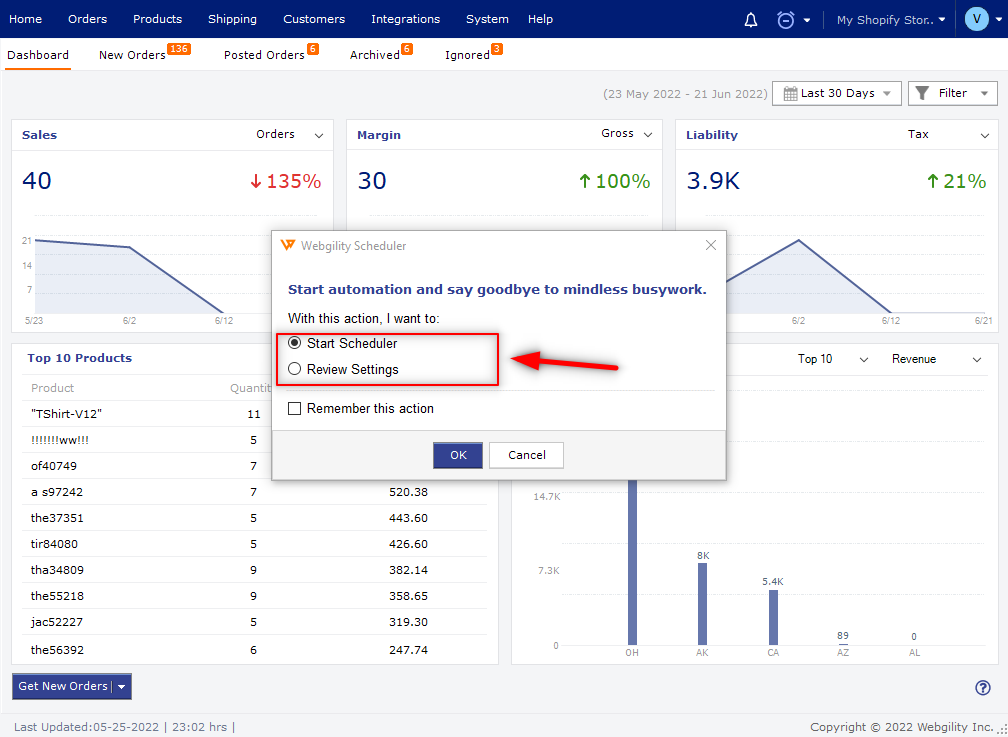
Task: Expand the Get New Orders arrow
Action: click(122, 687)
